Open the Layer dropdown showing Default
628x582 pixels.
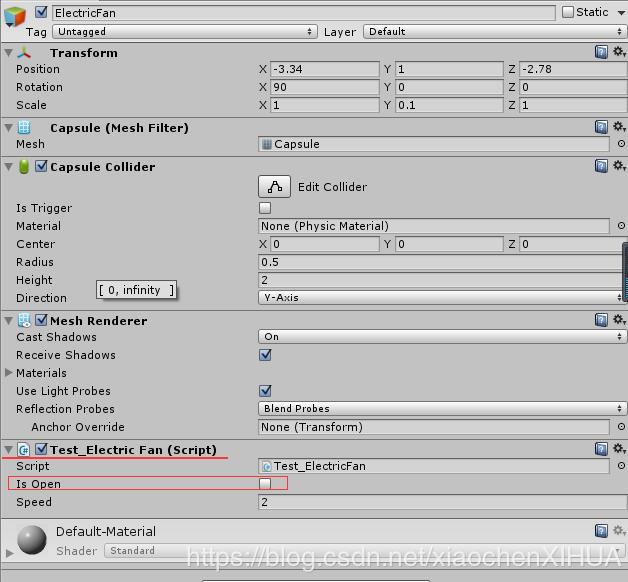495,31
